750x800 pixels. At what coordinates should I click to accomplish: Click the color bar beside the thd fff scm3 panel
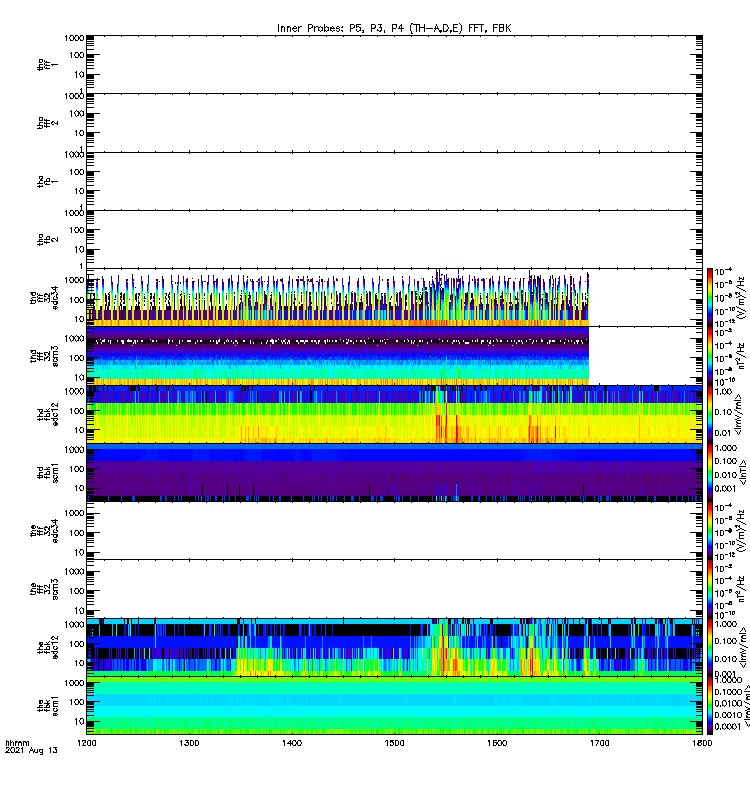[710, 356]
